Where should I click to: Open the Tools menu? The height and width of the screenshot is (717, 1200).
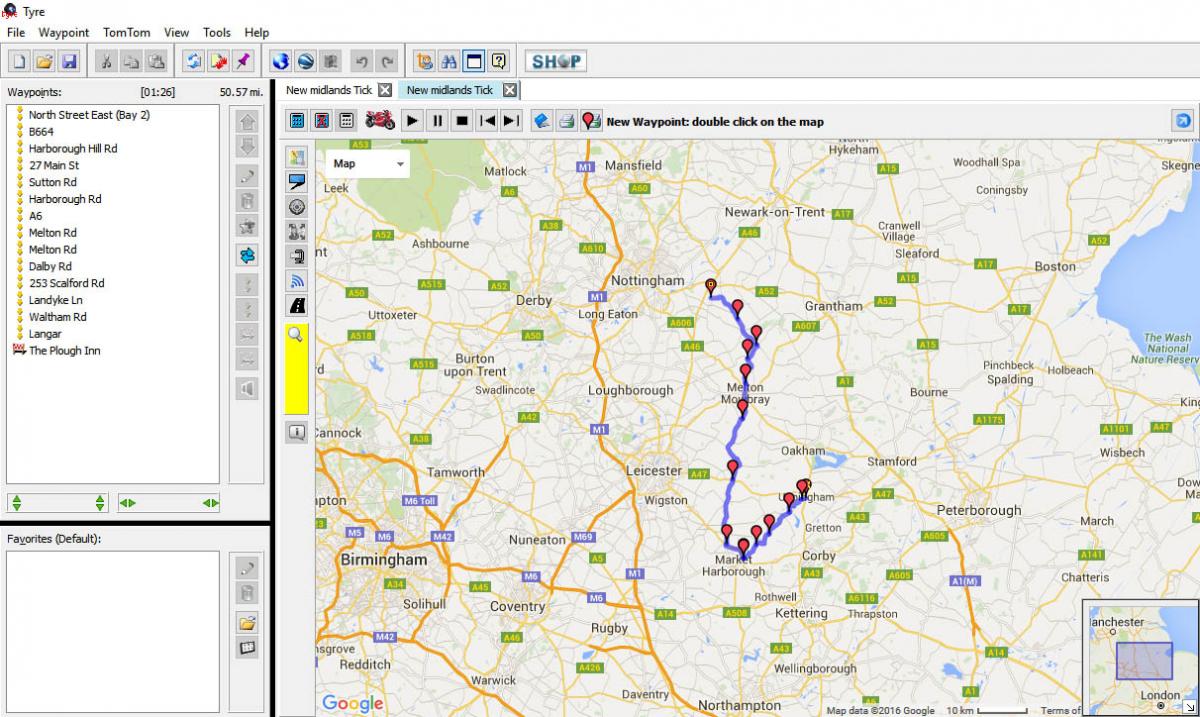pyautogui.click(x=217, y=32)
